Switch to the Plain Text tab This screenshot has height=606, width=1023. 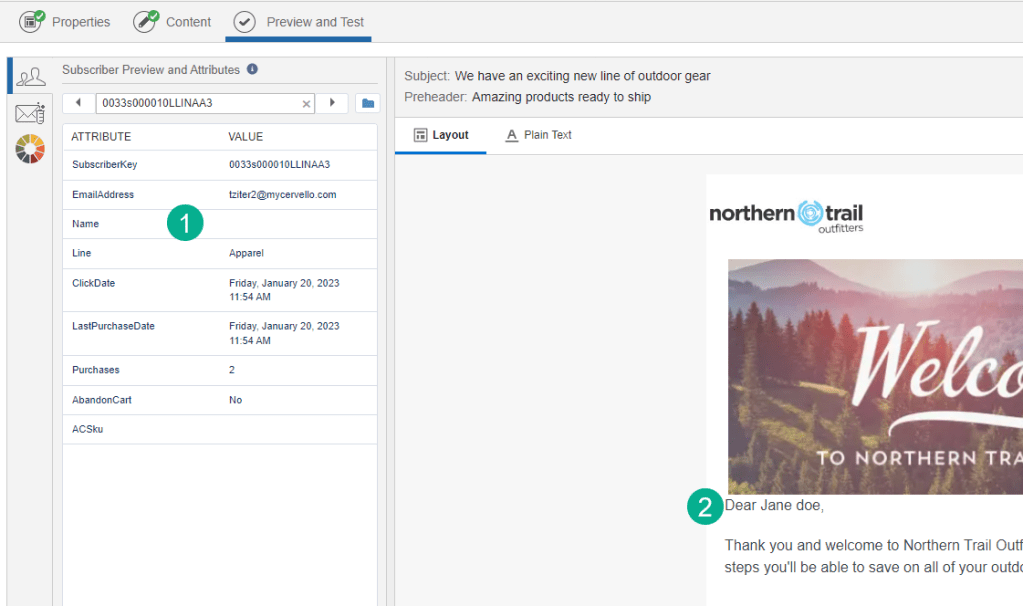tap(538, 135)
